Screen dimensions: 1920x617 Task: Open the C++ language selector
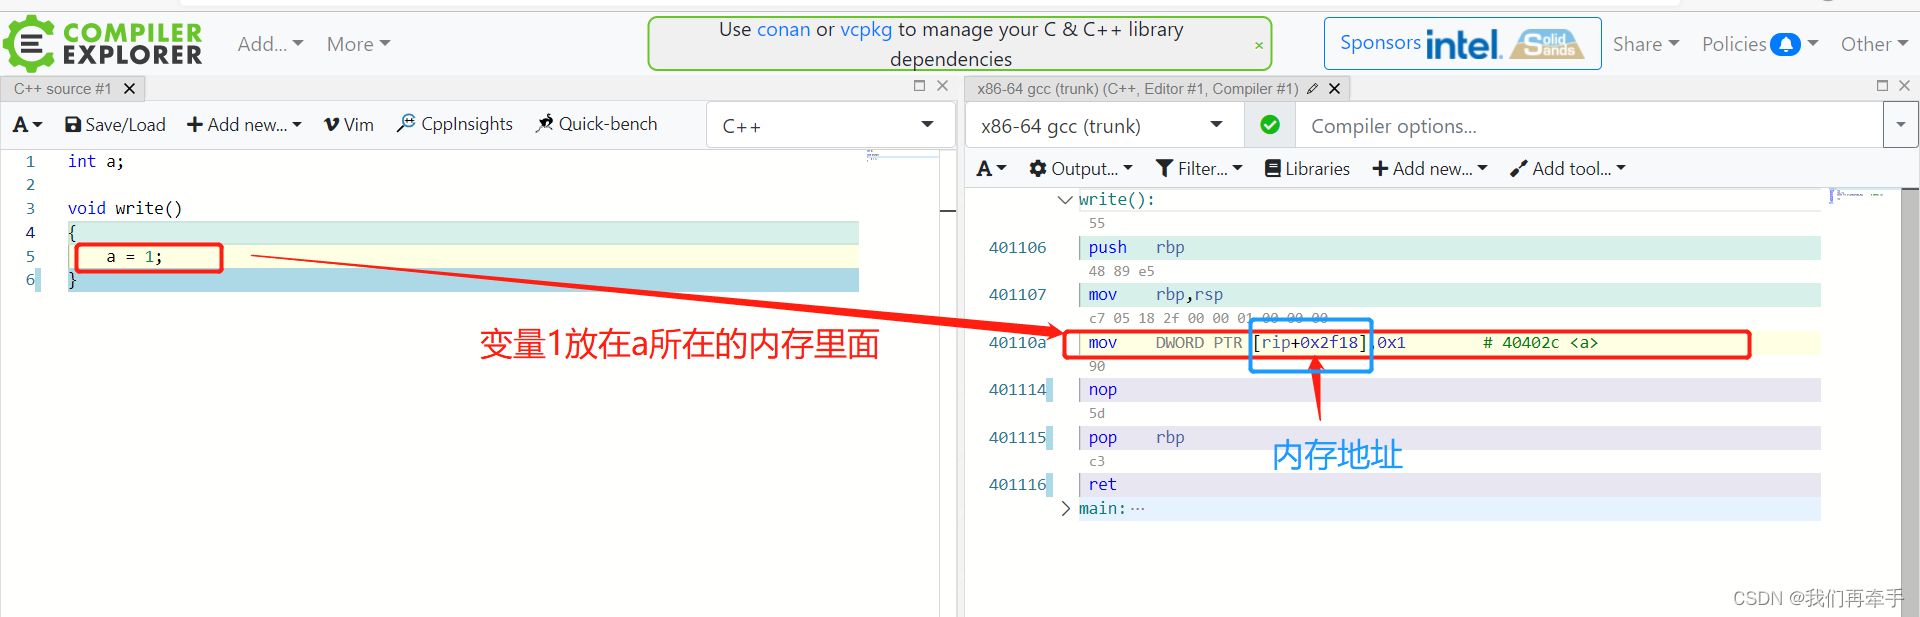pyautogui.click(x=828, y=125)
